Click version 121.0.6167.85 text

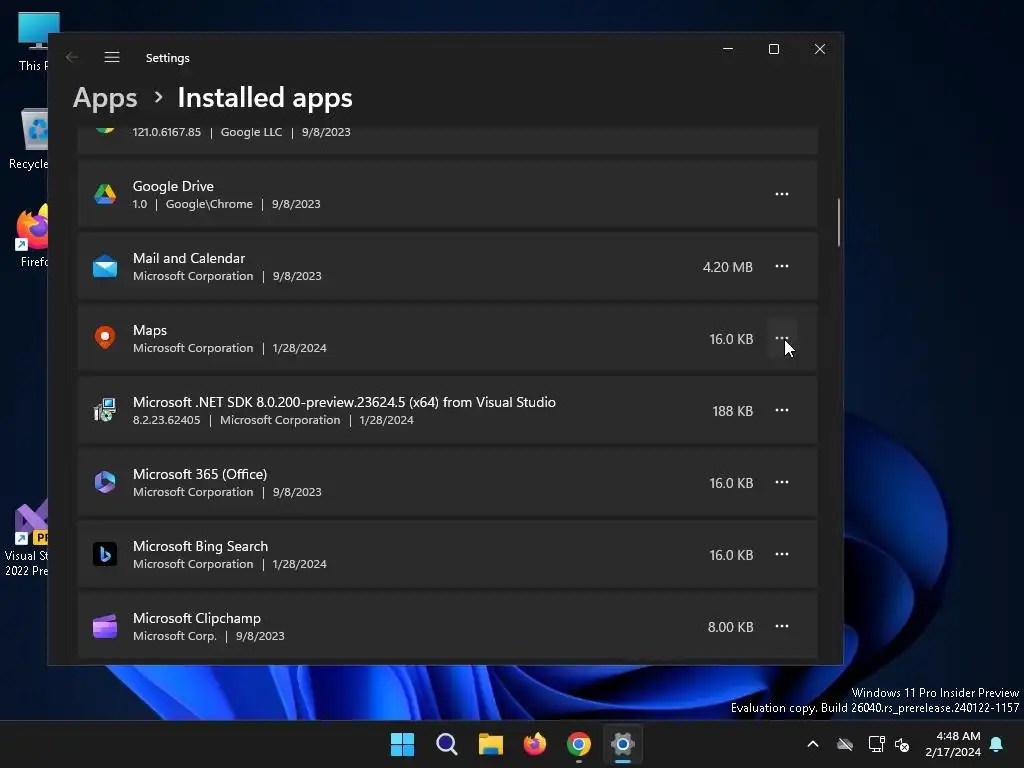click(x=167, y=132)
